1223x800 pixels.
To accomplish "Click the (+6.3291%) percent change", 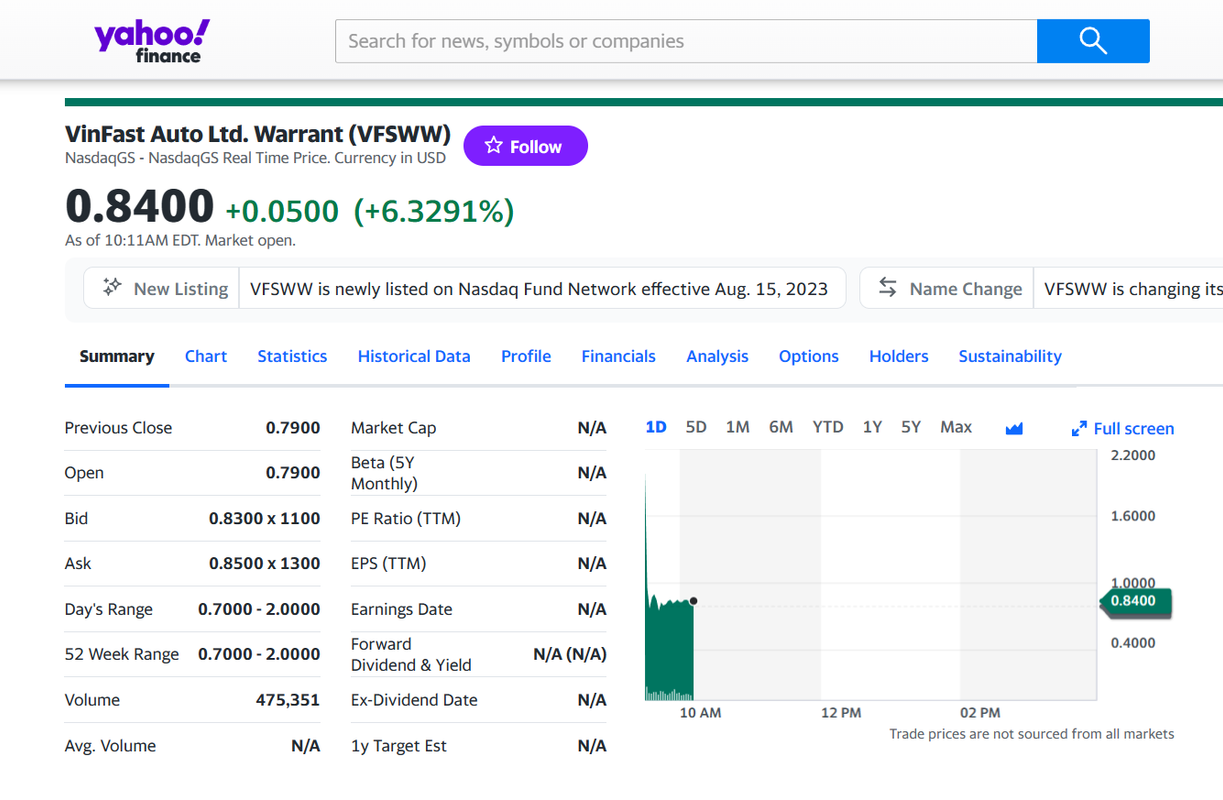I will 434,211.
